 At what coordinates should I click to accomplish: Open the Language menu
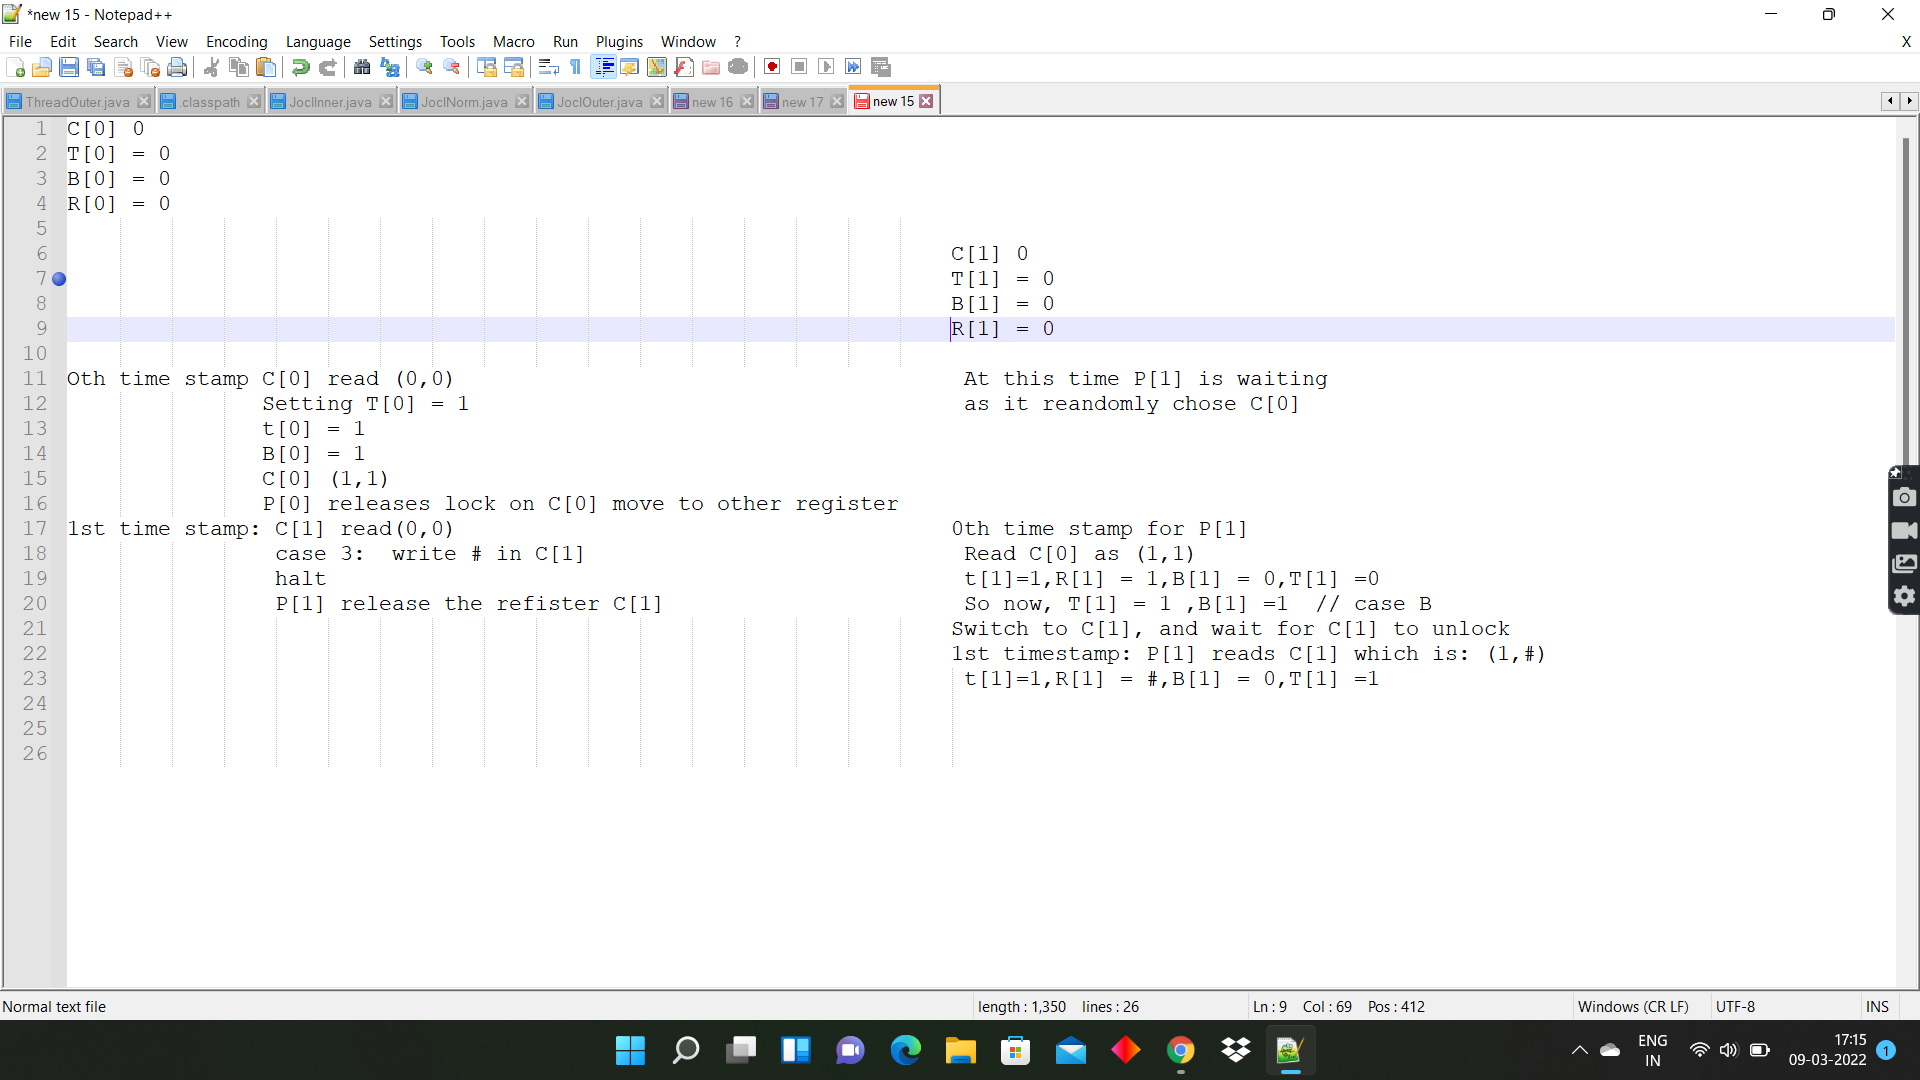pos(318,41)
